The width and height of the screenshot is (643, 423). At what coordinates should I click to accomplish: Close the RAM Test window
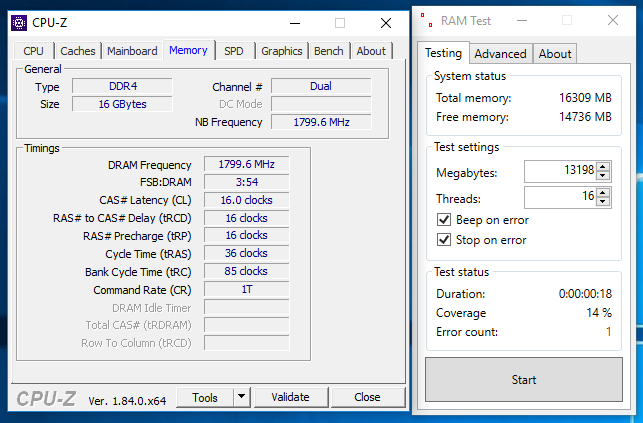point(613,20)
